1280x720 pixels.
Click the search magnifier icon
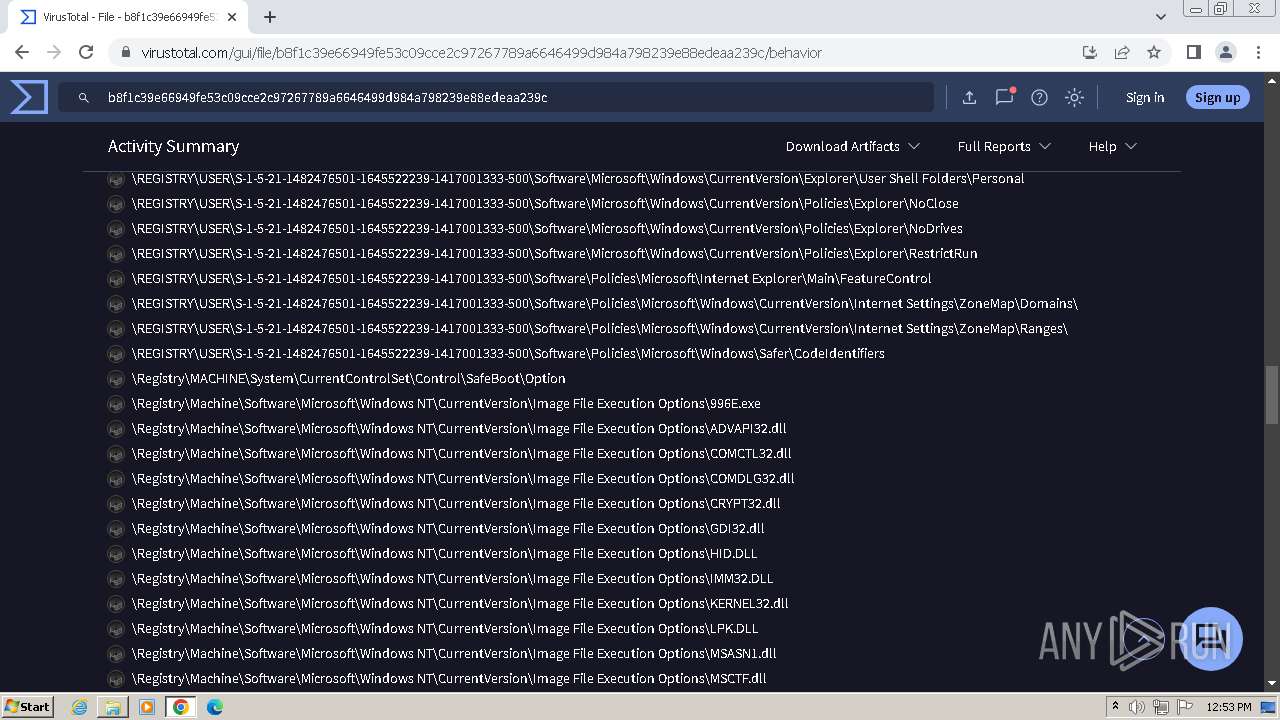click(84, 98)
